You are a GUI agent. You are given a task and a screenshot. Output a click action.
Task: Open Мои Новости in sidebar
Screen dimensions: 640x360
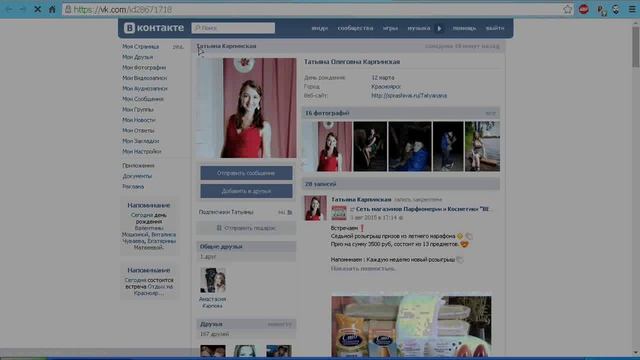pos(139,120)
